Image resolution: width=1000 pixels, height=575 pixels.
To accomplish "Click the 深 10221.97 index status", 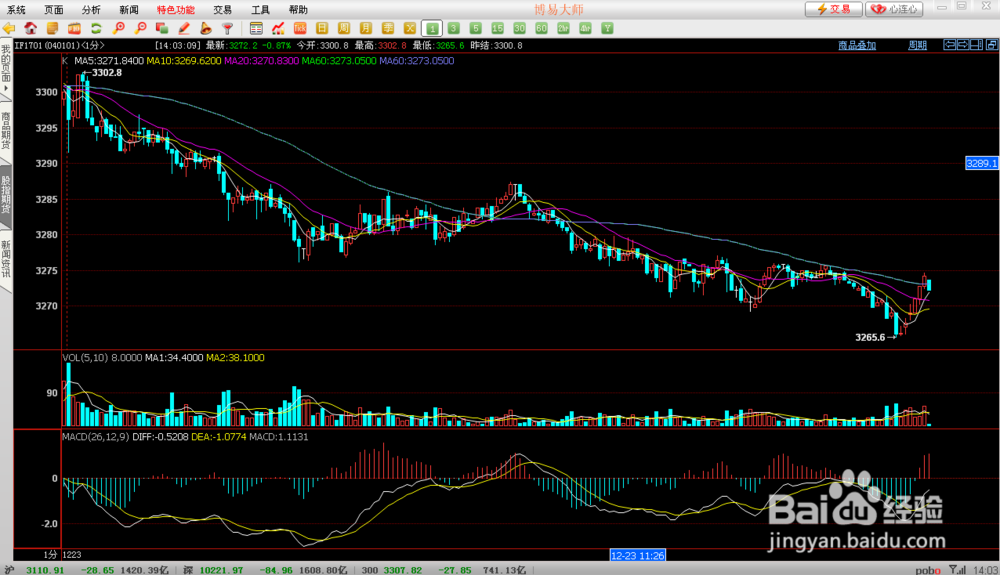I will point(211,570).
